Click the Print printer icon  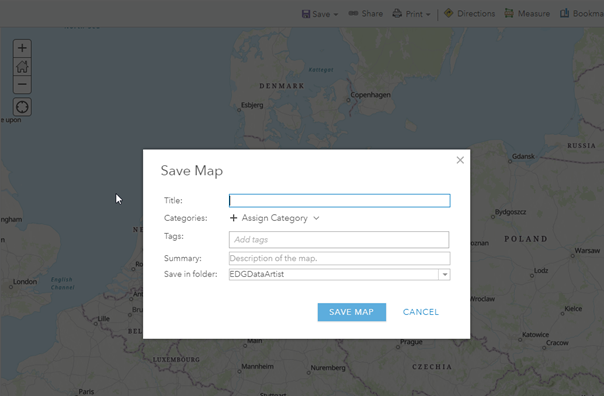[x=397, y=13]
